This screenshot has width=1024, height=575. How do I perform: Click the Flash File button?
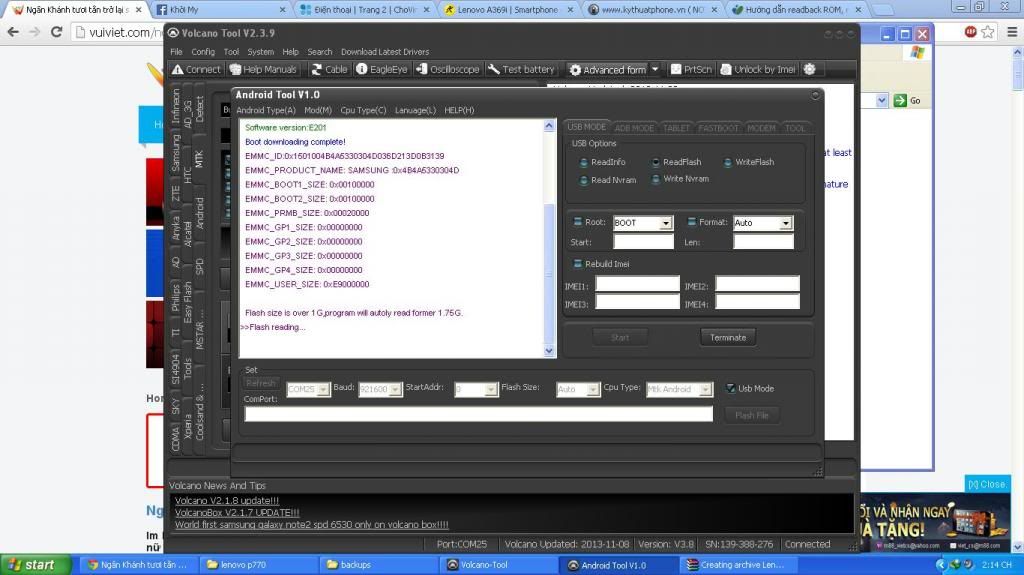752,416
